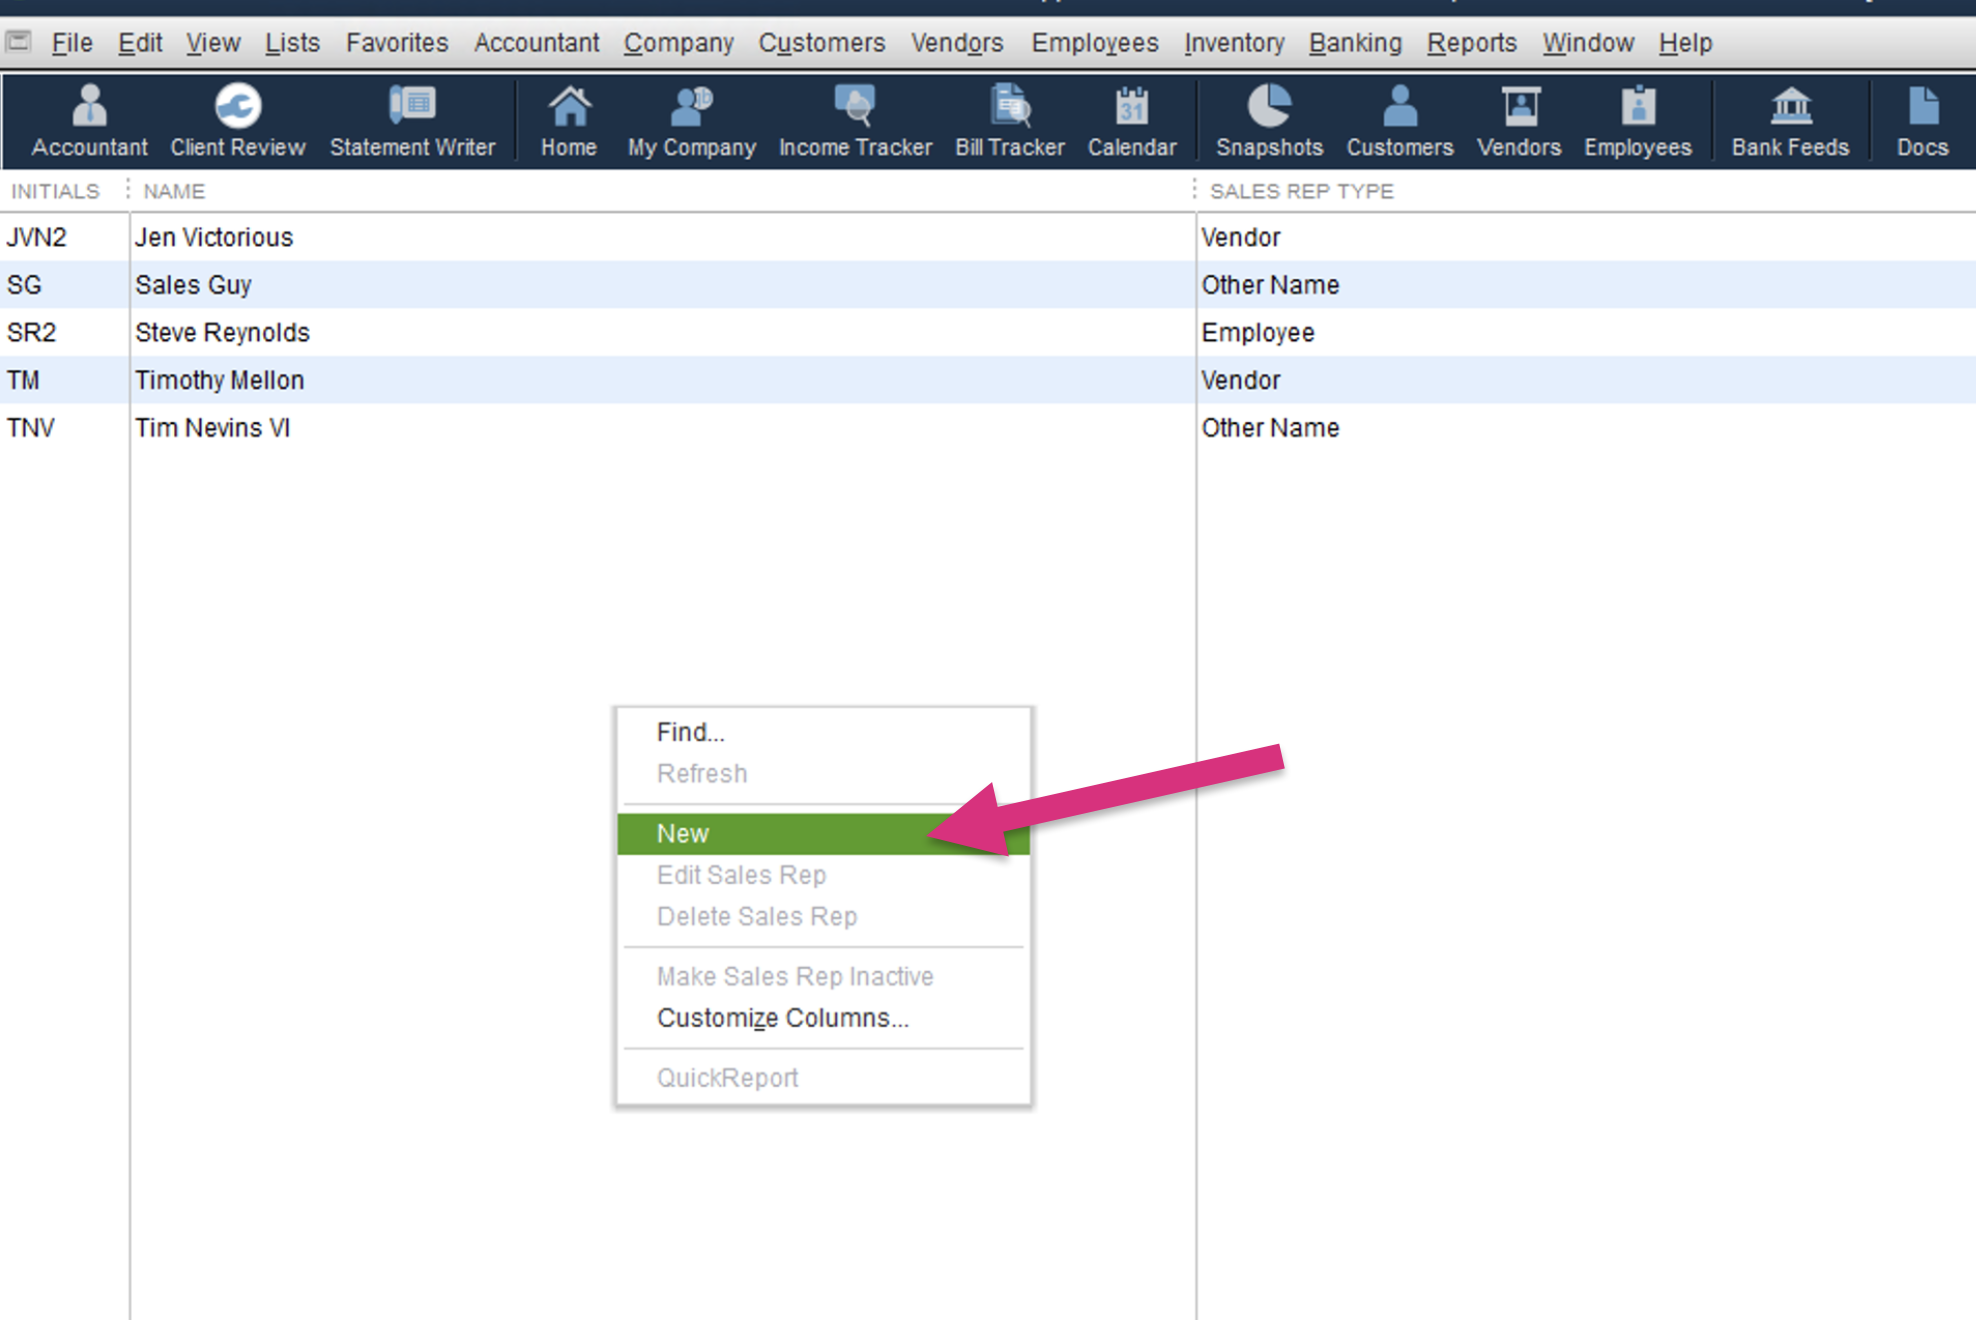
Task: Expand the Banking menu
Action: [x=1355, y=43]
